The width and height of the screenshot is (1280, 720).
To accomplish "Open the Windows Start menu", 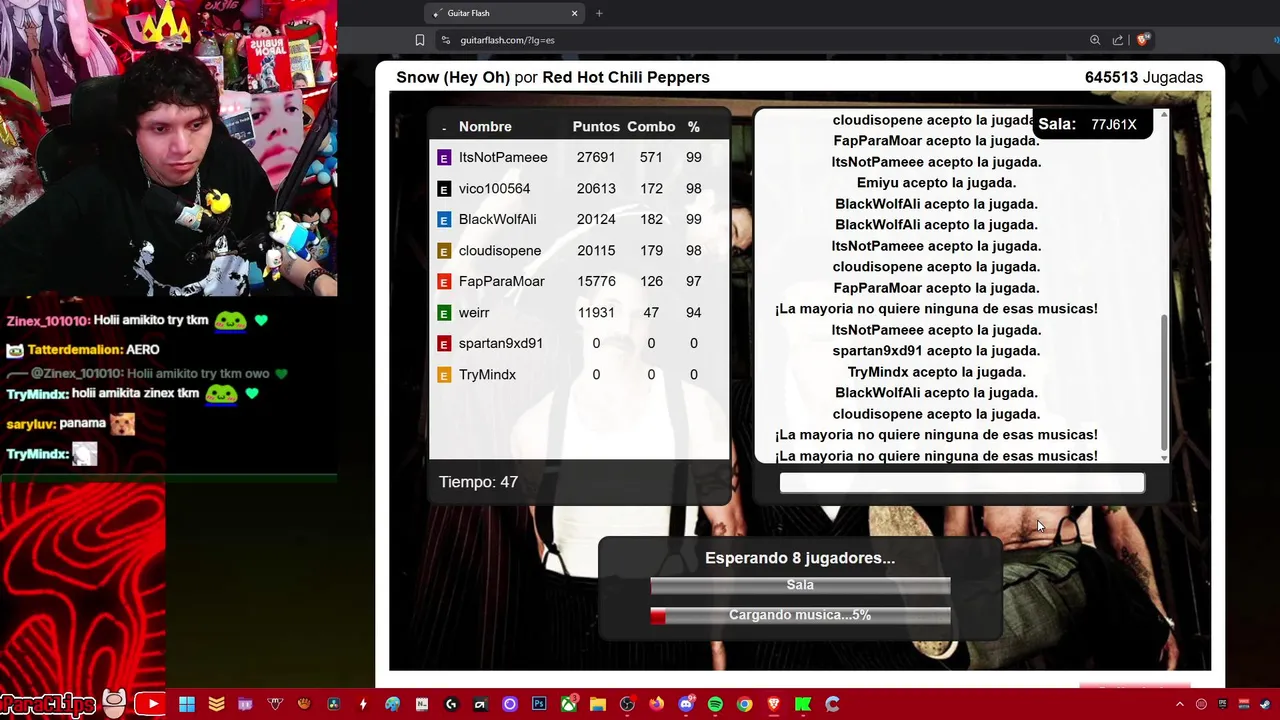I will (x=187, y=704).
